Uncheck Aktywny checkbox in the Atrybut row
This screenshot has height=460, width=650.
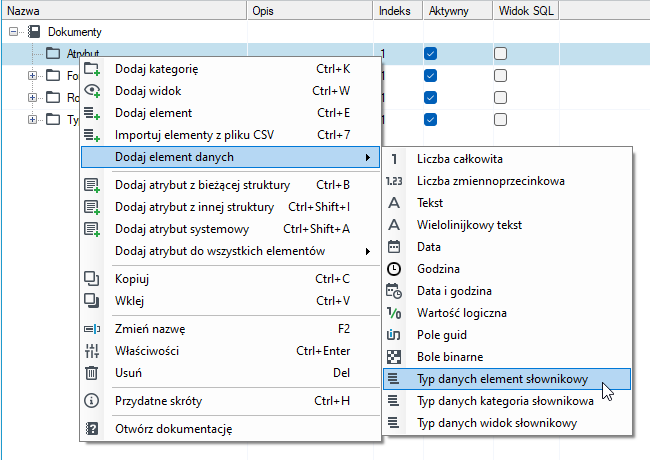coord(430,53)
